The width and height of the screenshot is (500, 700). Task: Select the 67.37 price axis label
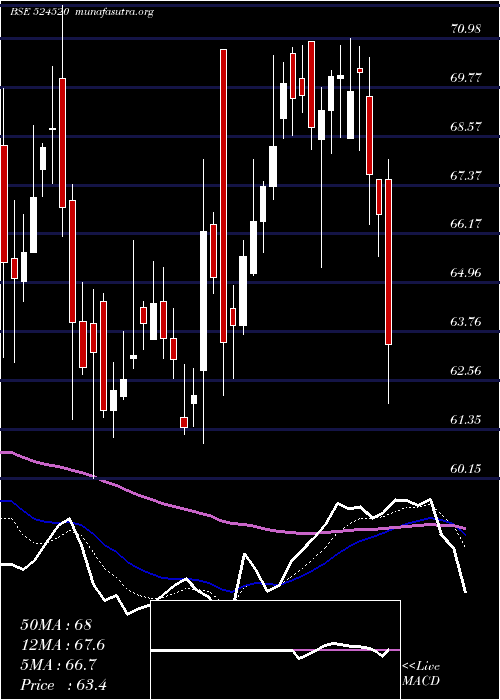pos(466,175)
